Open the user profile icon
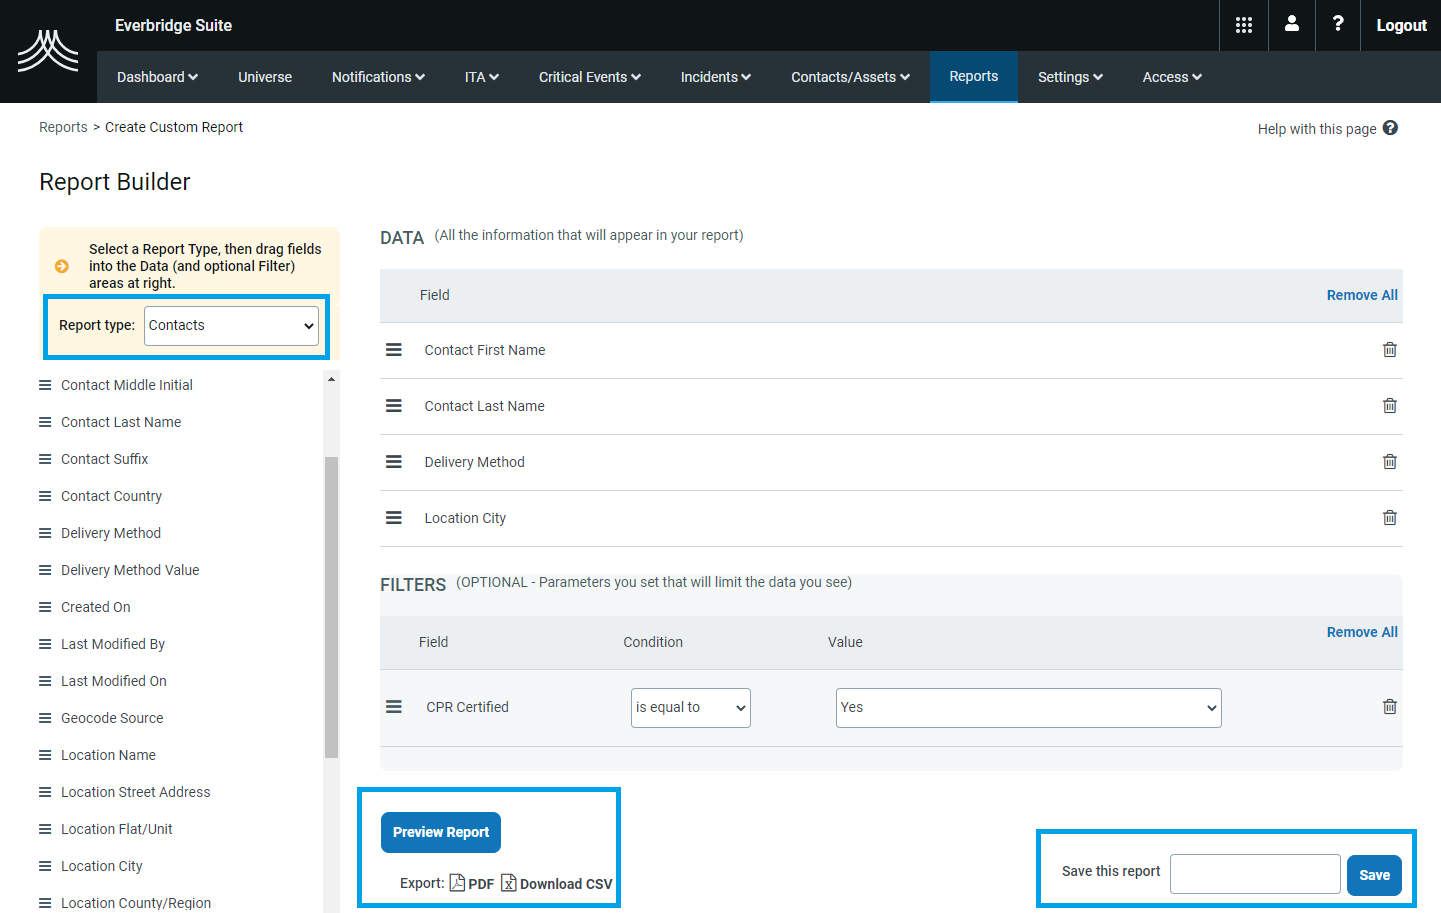 (x=1292, y=24)
